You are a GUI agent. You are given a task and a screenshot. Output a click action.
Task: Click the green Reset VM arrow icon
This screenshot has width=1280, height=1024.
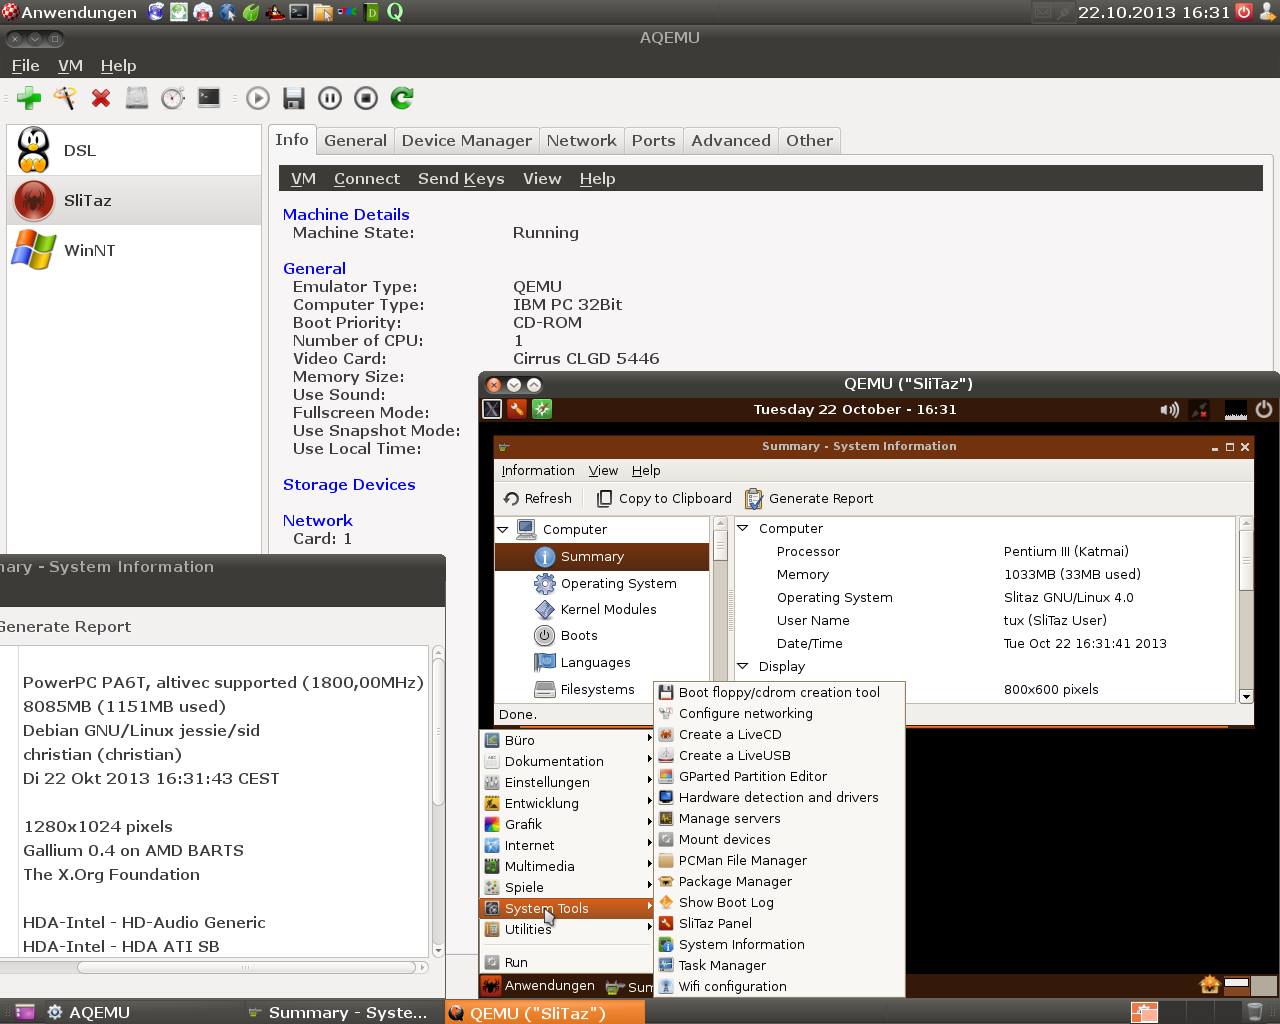[402, 98]
